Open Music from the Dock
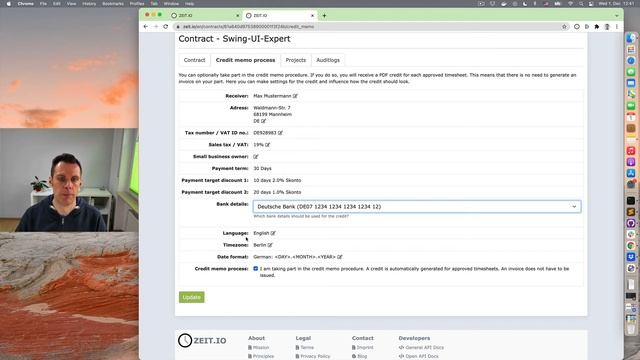 tap(631, 151)
